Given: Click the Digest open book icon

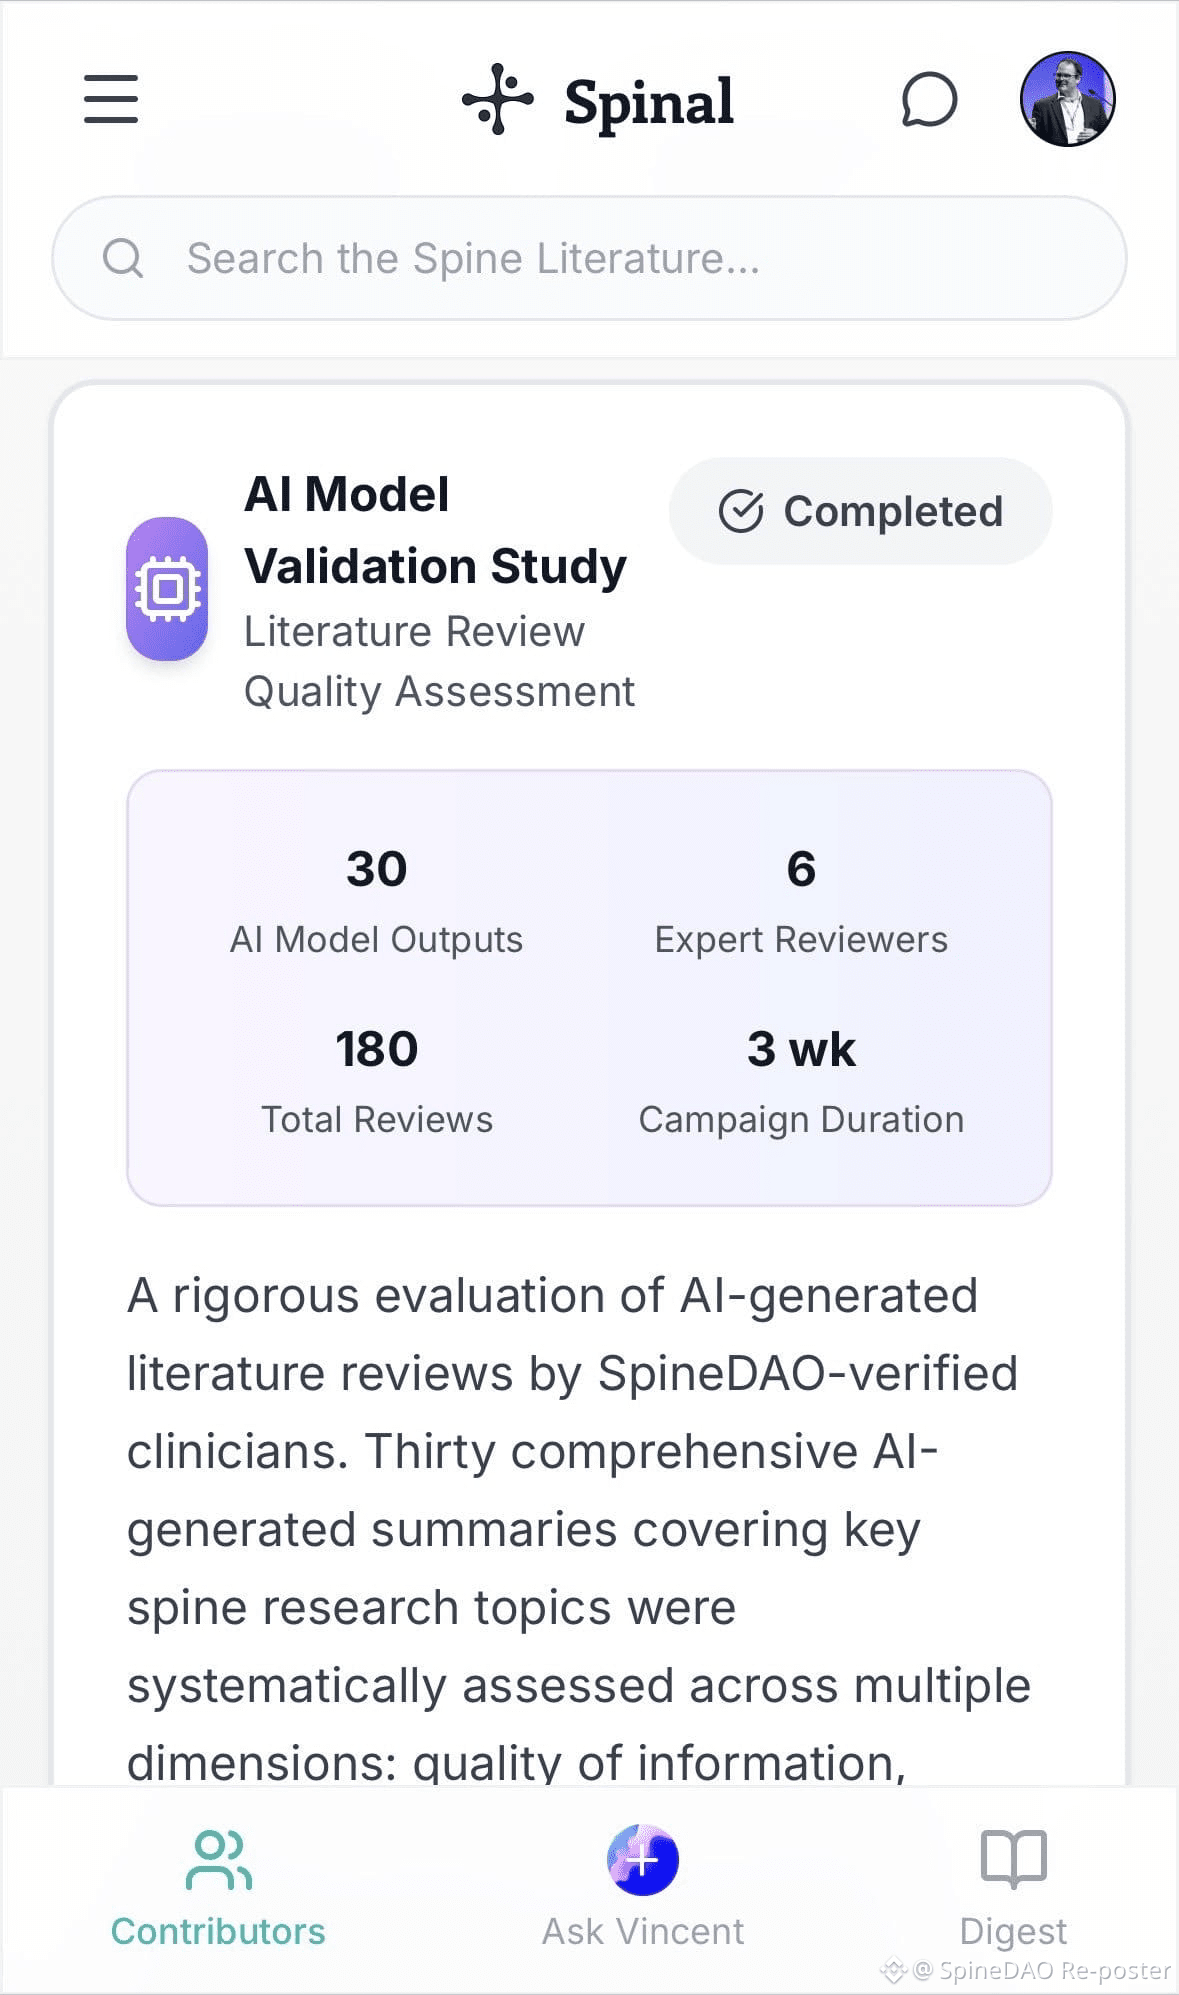Looking at the screenshot, I should [1013, 1860].
